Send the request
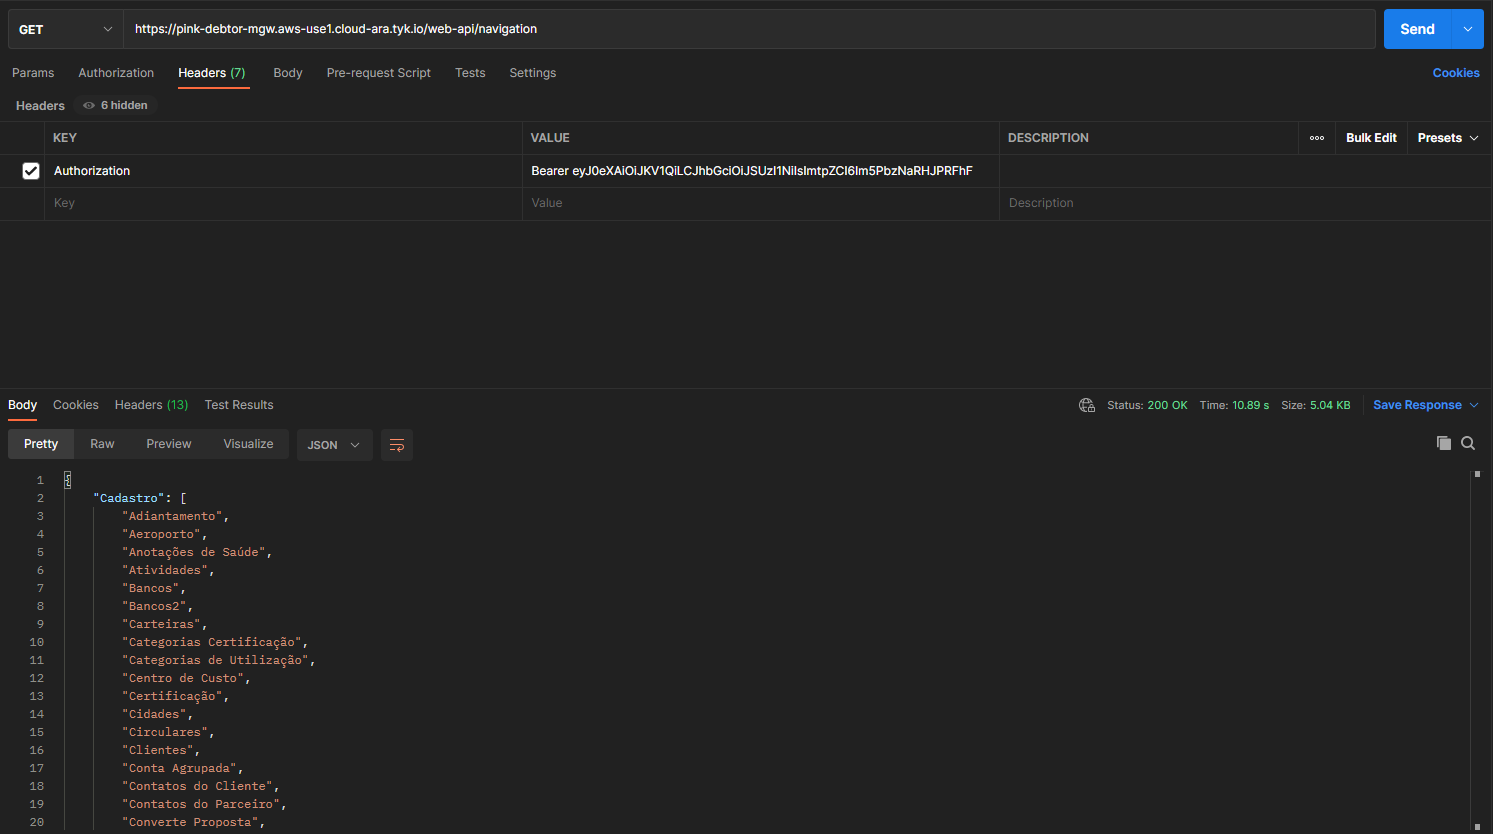 pyautogui.click(x=1417, y=29)
